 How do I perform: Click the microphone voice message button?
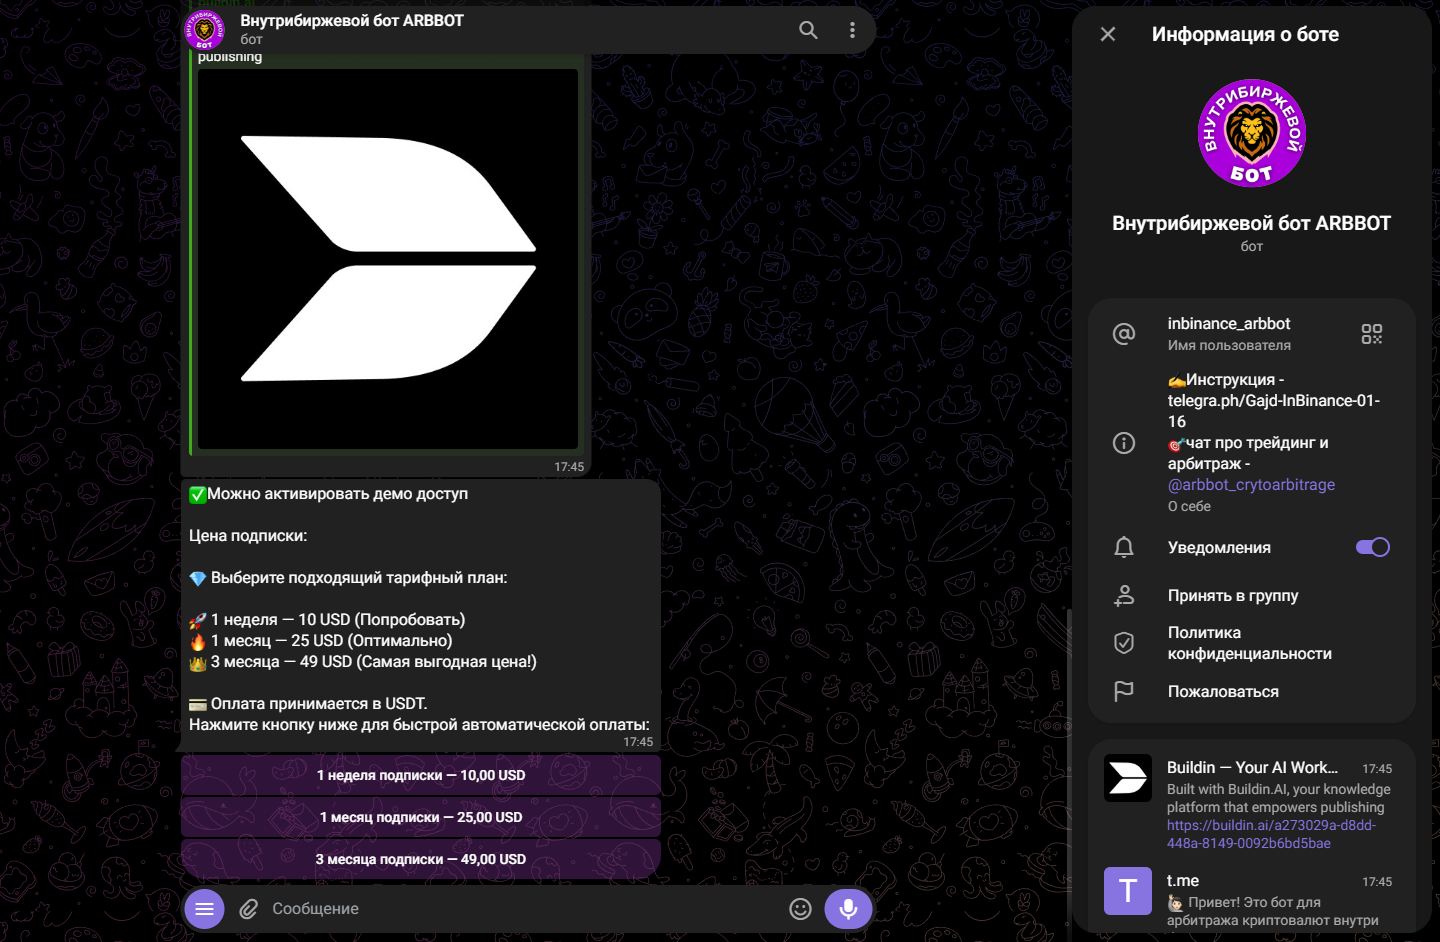(848, 909)
